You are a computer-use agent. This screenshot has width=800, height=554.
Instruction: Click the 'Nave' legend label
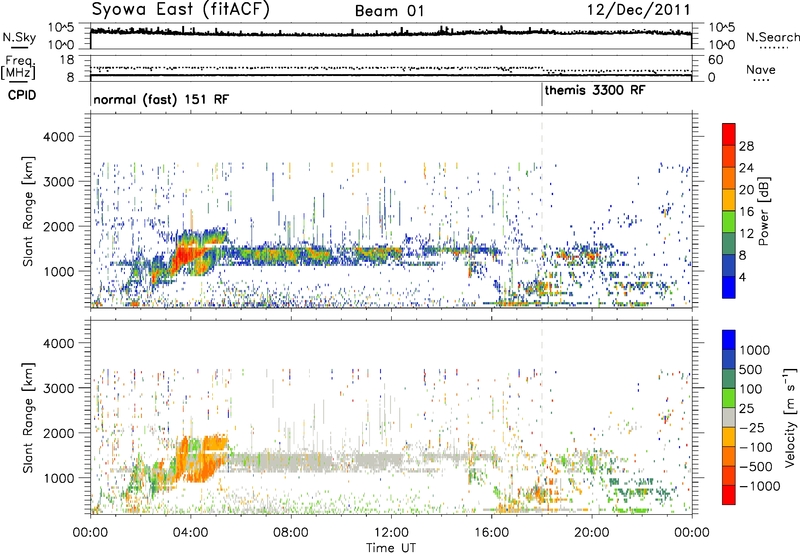[x=761, y=70]
